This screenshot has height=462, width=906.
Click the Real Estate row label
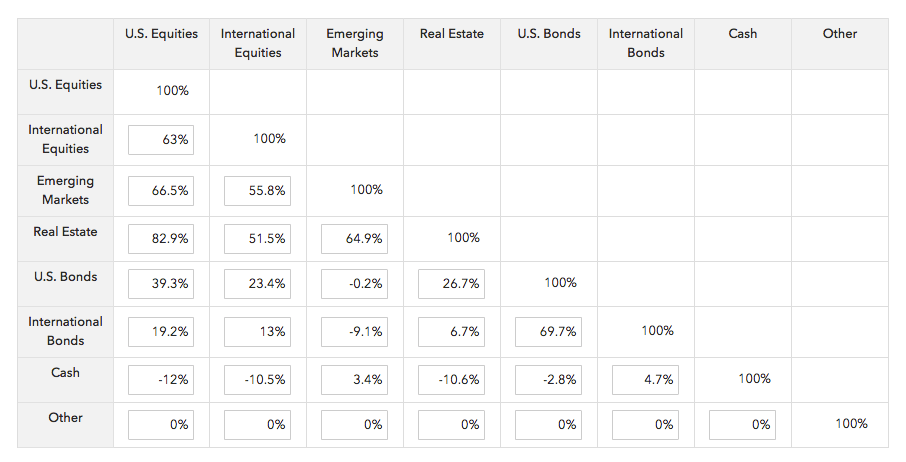(x=66, y=232)
